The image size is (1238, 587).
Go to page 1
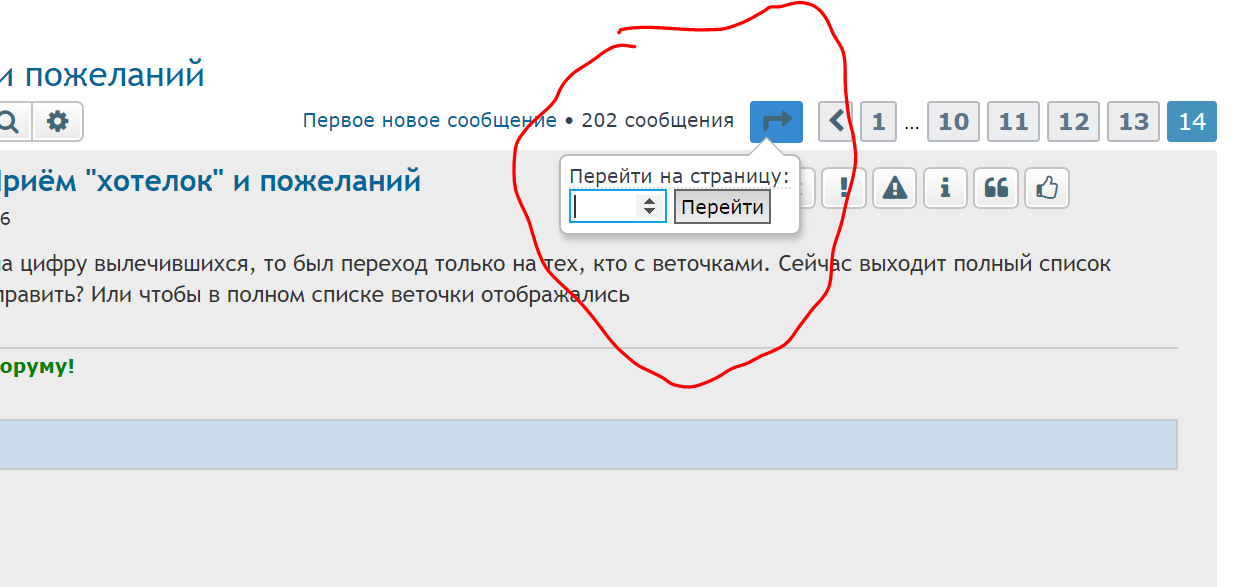pos(878,122)
